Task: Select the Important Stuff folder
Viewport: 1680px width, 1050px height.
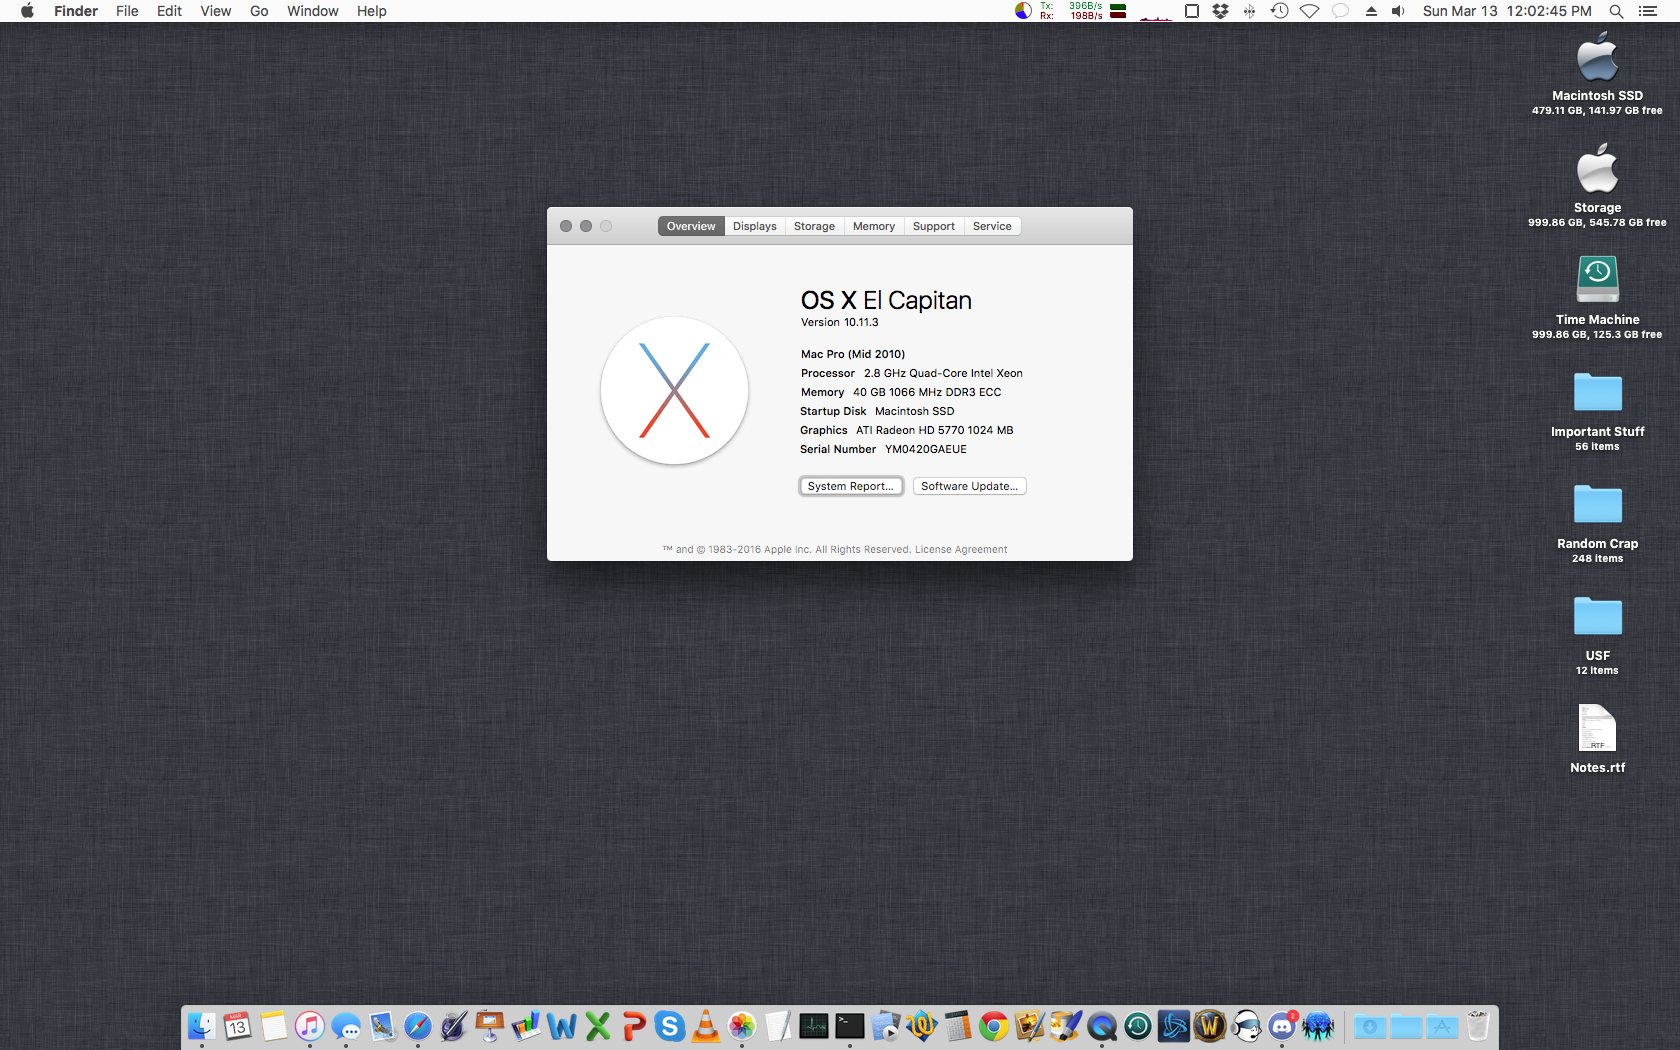Action: pos(1598,410)
